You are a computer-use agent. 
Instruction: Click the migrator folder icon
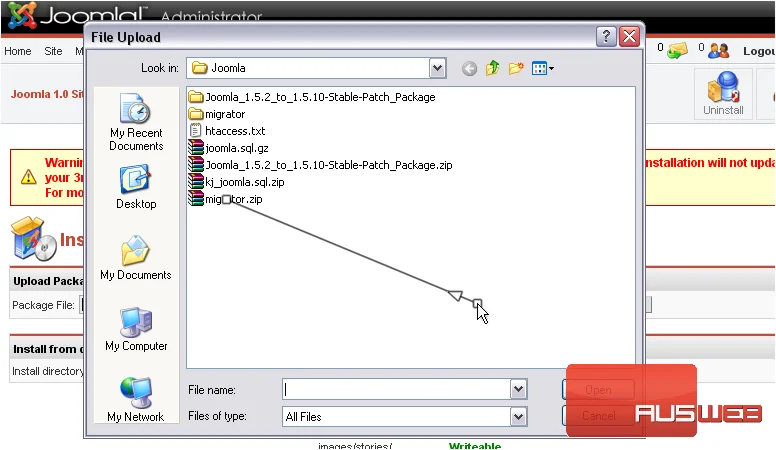[x=196, y=114]
